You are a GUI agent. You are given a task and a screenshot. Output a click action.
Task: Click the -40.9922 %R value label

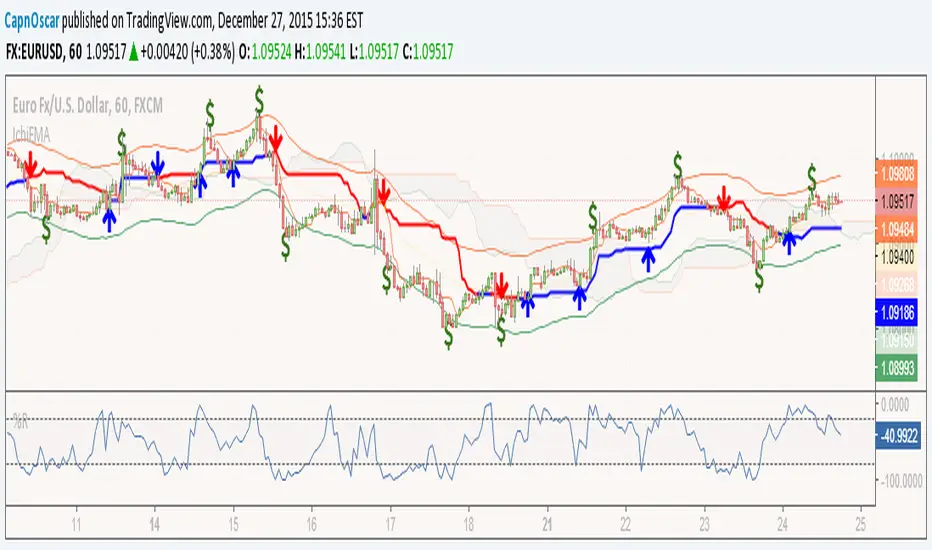[899, 436]
